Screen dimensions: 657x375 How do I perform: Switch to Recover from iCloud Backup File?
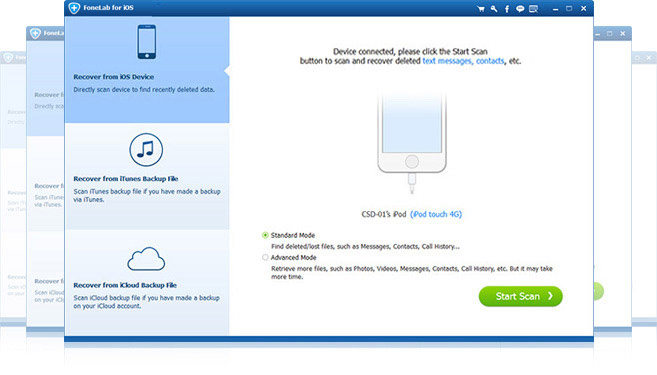pyautogui.click(x=147, y=282)
